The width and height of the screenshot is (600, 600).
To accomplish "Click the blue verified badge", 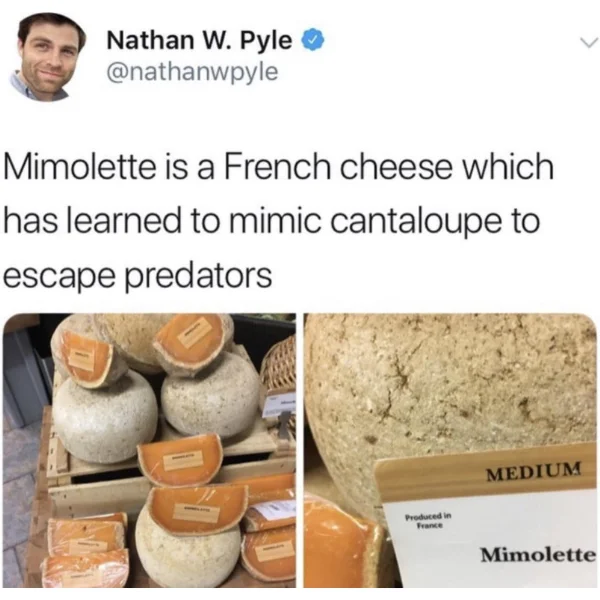I will pos(314,39).
